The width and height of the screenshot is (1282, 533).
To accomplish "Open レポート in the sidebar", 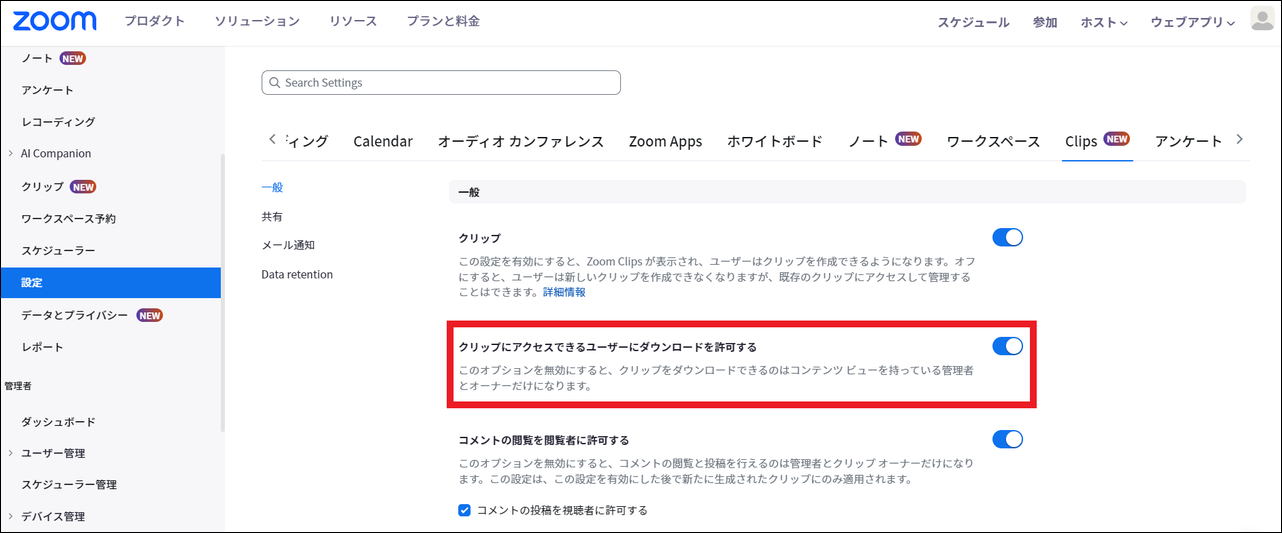I will click(x=42, y=347).
